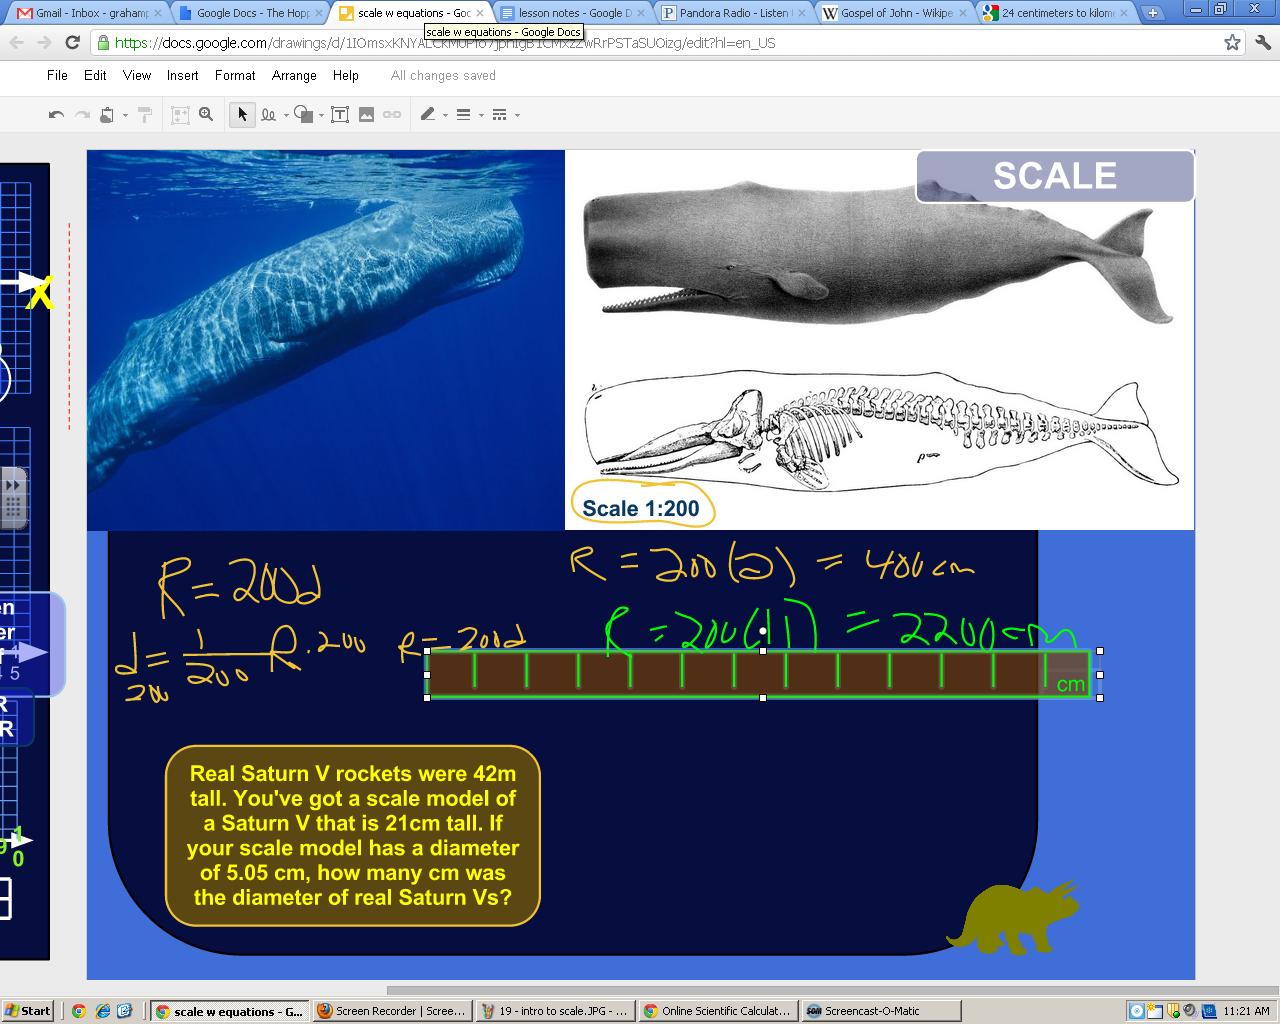Choose the Select arrow tool
This screenshot has height=1024, width=1280.
[242, 115]
